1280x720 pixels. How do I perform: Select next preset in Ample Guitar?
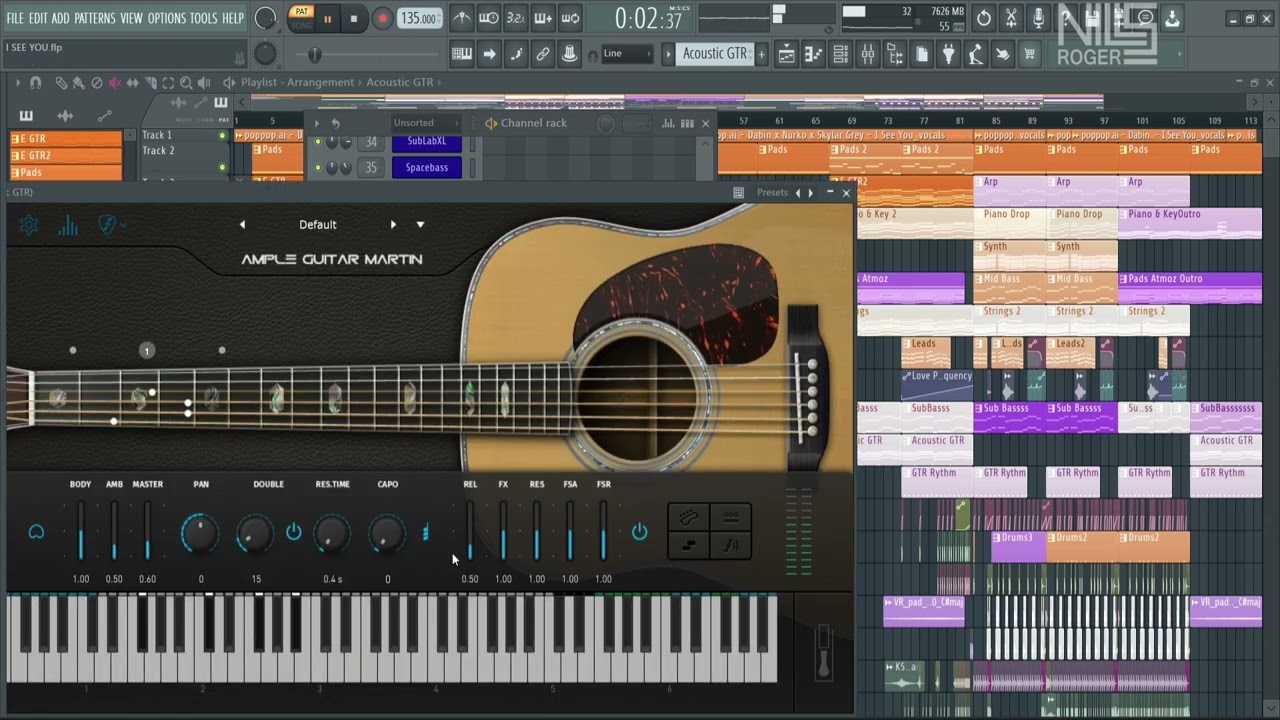click(x=393, y=225)
